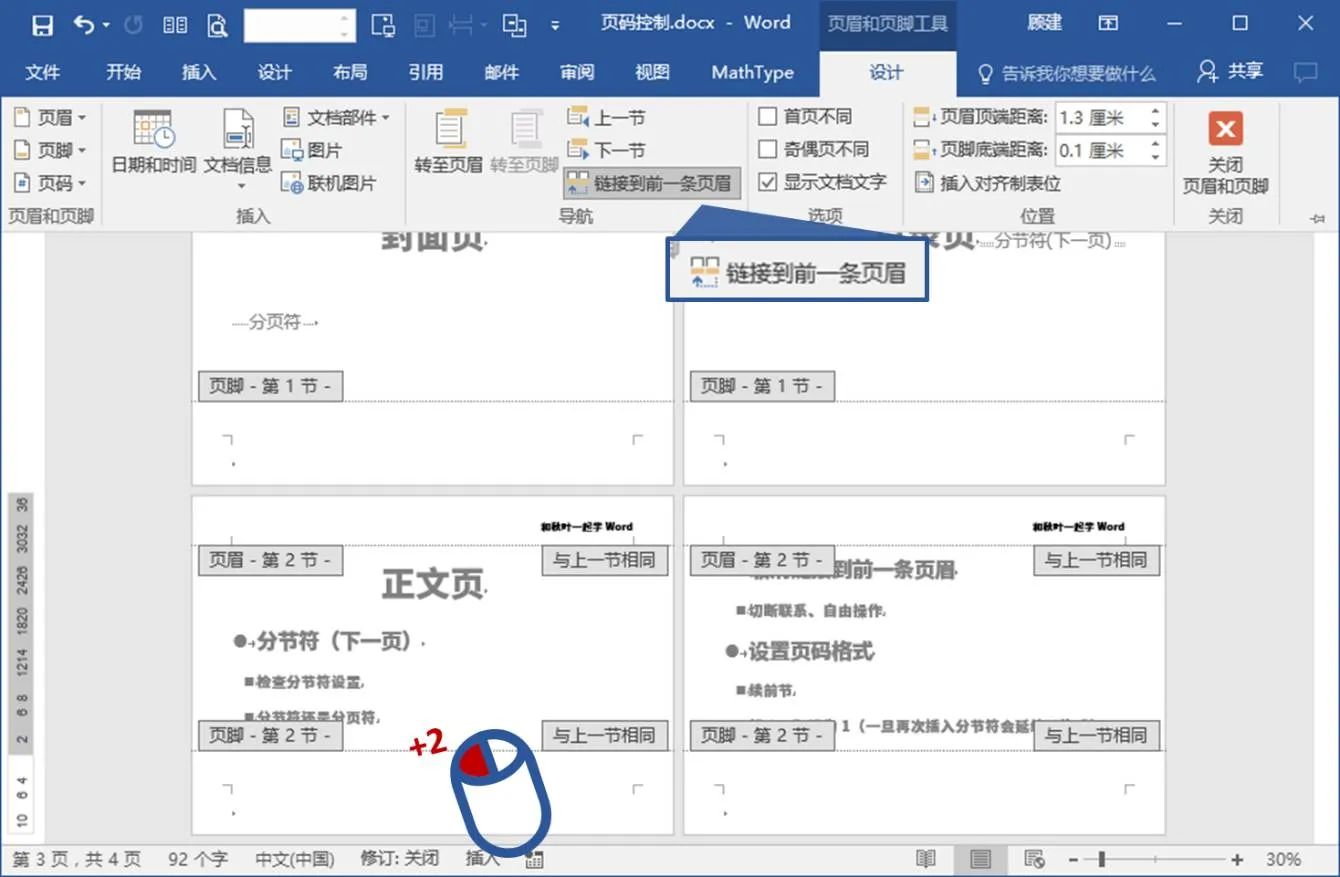This screenshot has height=877, width=1340.
Task: Collapse the ribbon with the pin icon
Action: pos(1317,217)
